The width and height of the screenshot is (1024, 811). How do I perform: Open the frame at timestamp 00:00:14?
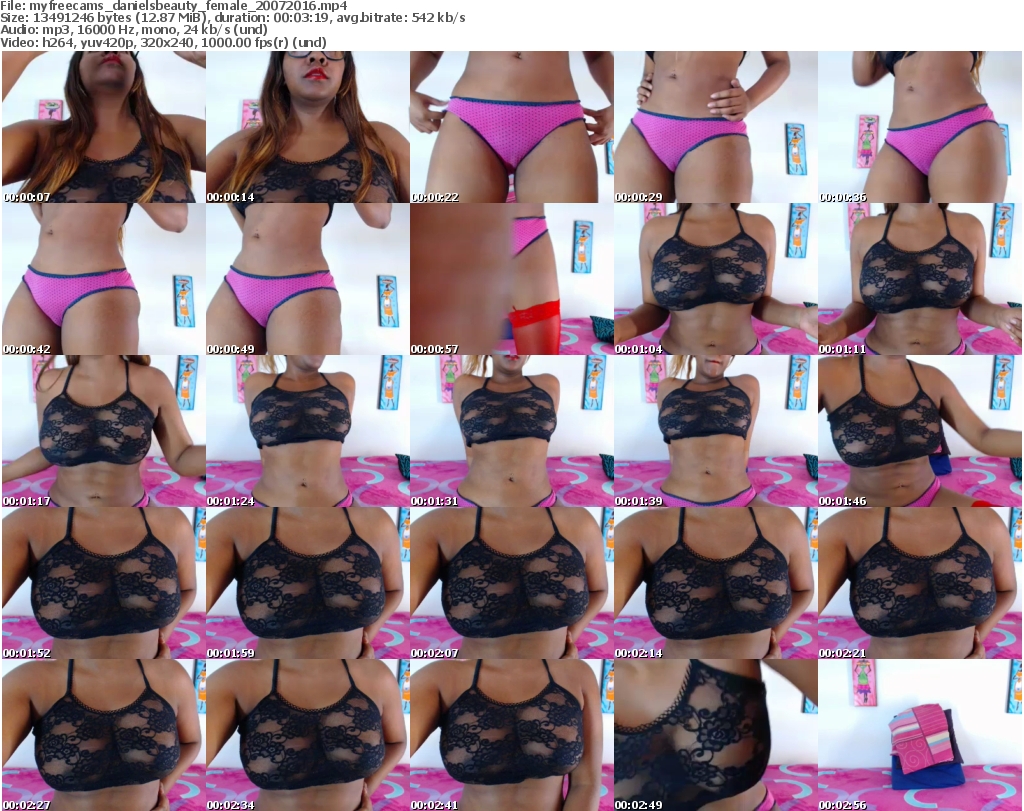click(308, 127)
